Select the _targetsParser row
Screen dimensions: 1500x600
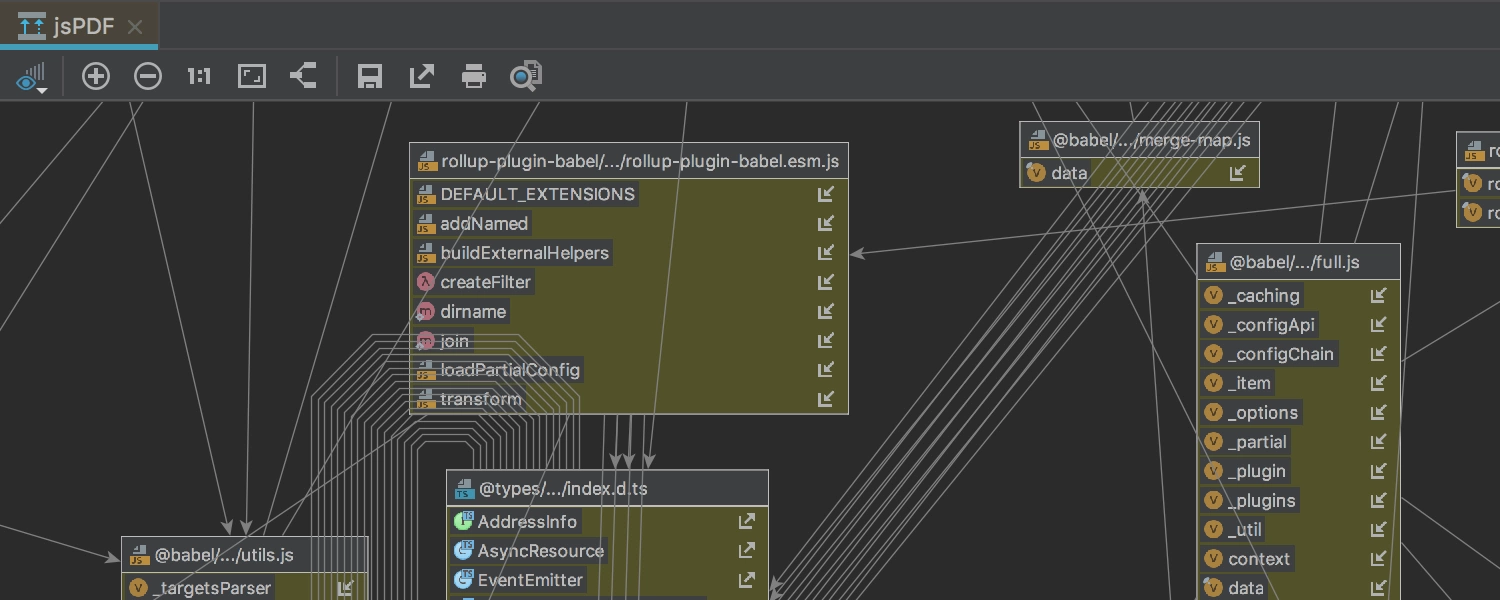(x=245, y=587)
